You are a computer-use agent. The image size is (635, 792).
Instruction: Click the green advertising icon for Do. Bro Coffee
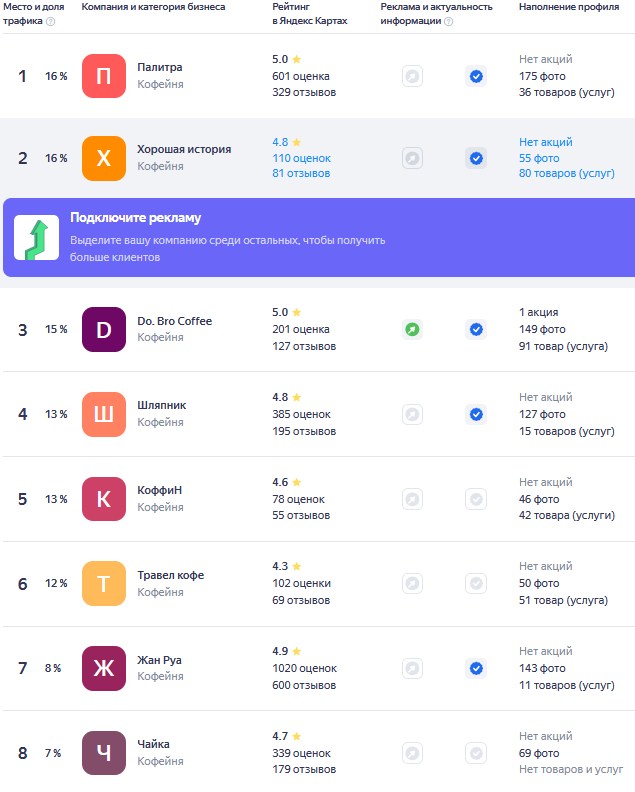412,329
